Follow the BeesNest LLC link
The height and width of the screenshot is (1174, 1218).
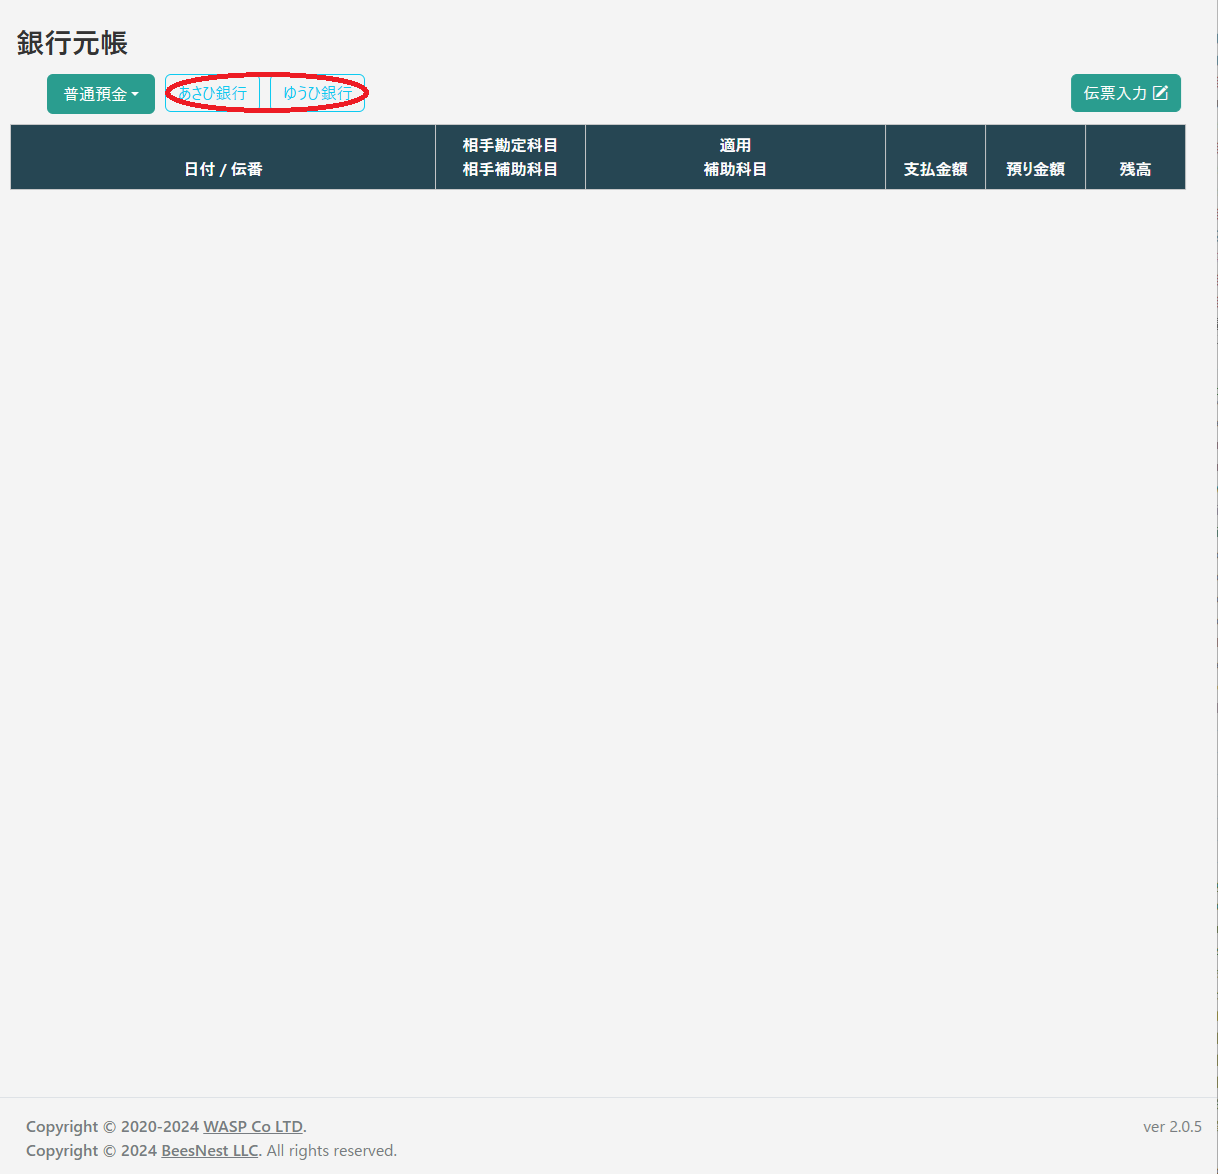(210, 1151)
